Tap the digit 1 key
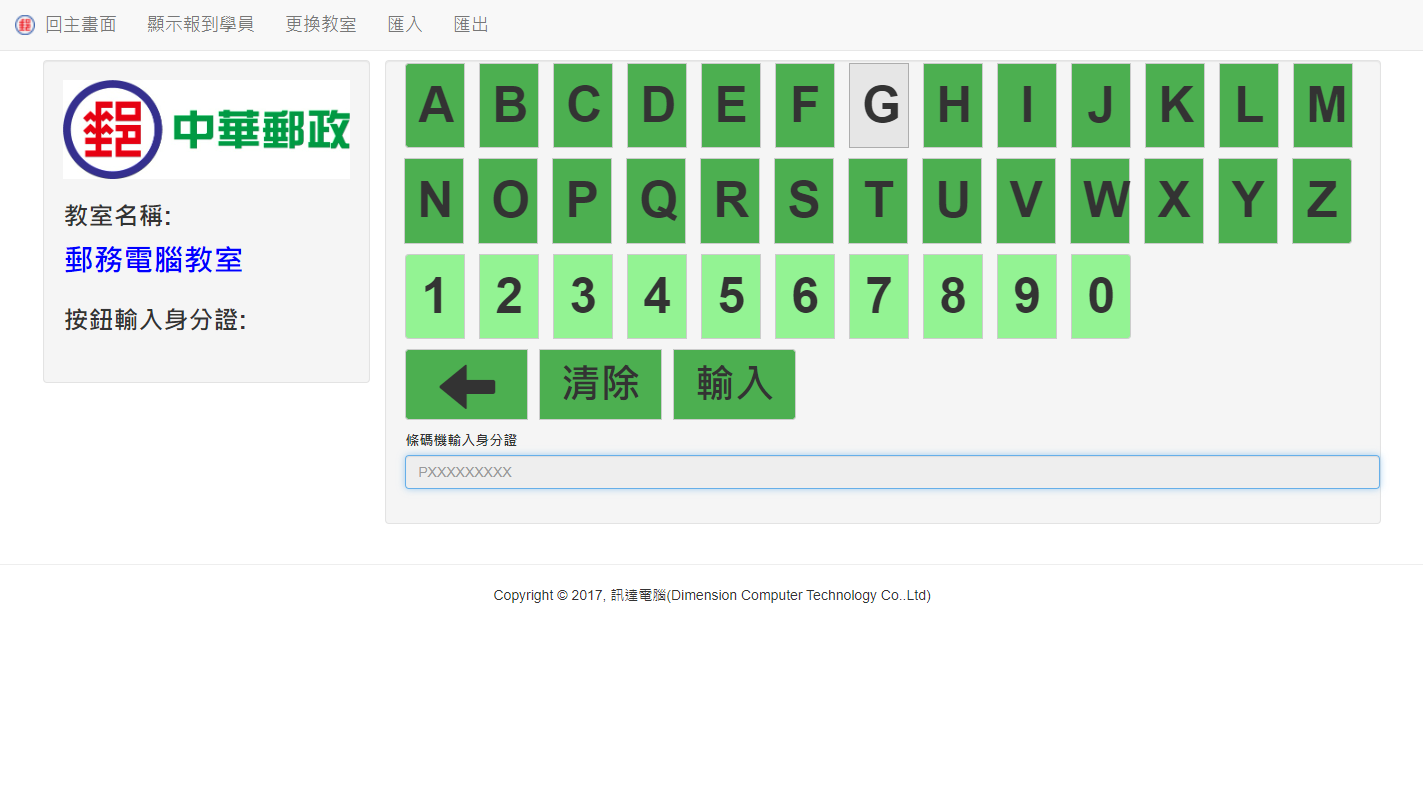The image size is (1423, 789). click(x=435, y=296)
